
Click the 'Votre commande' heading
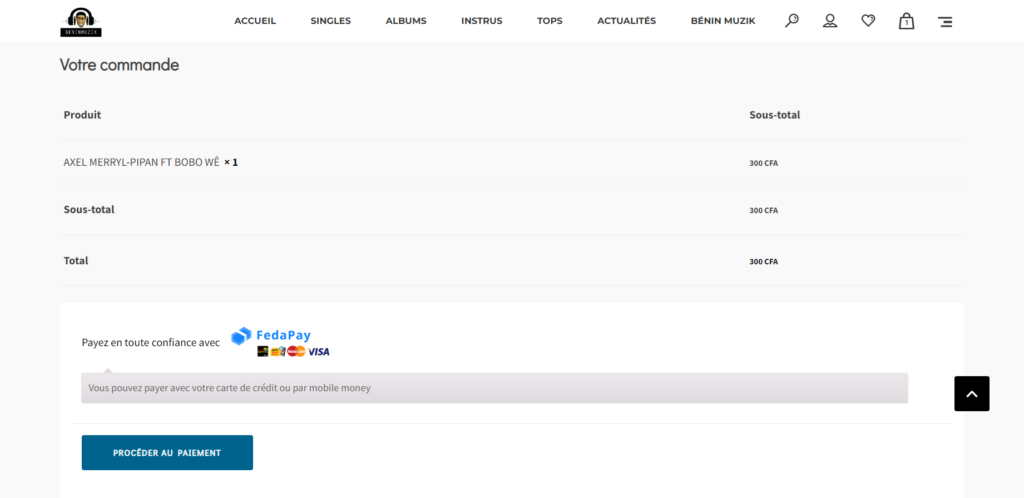click(120, 65)
